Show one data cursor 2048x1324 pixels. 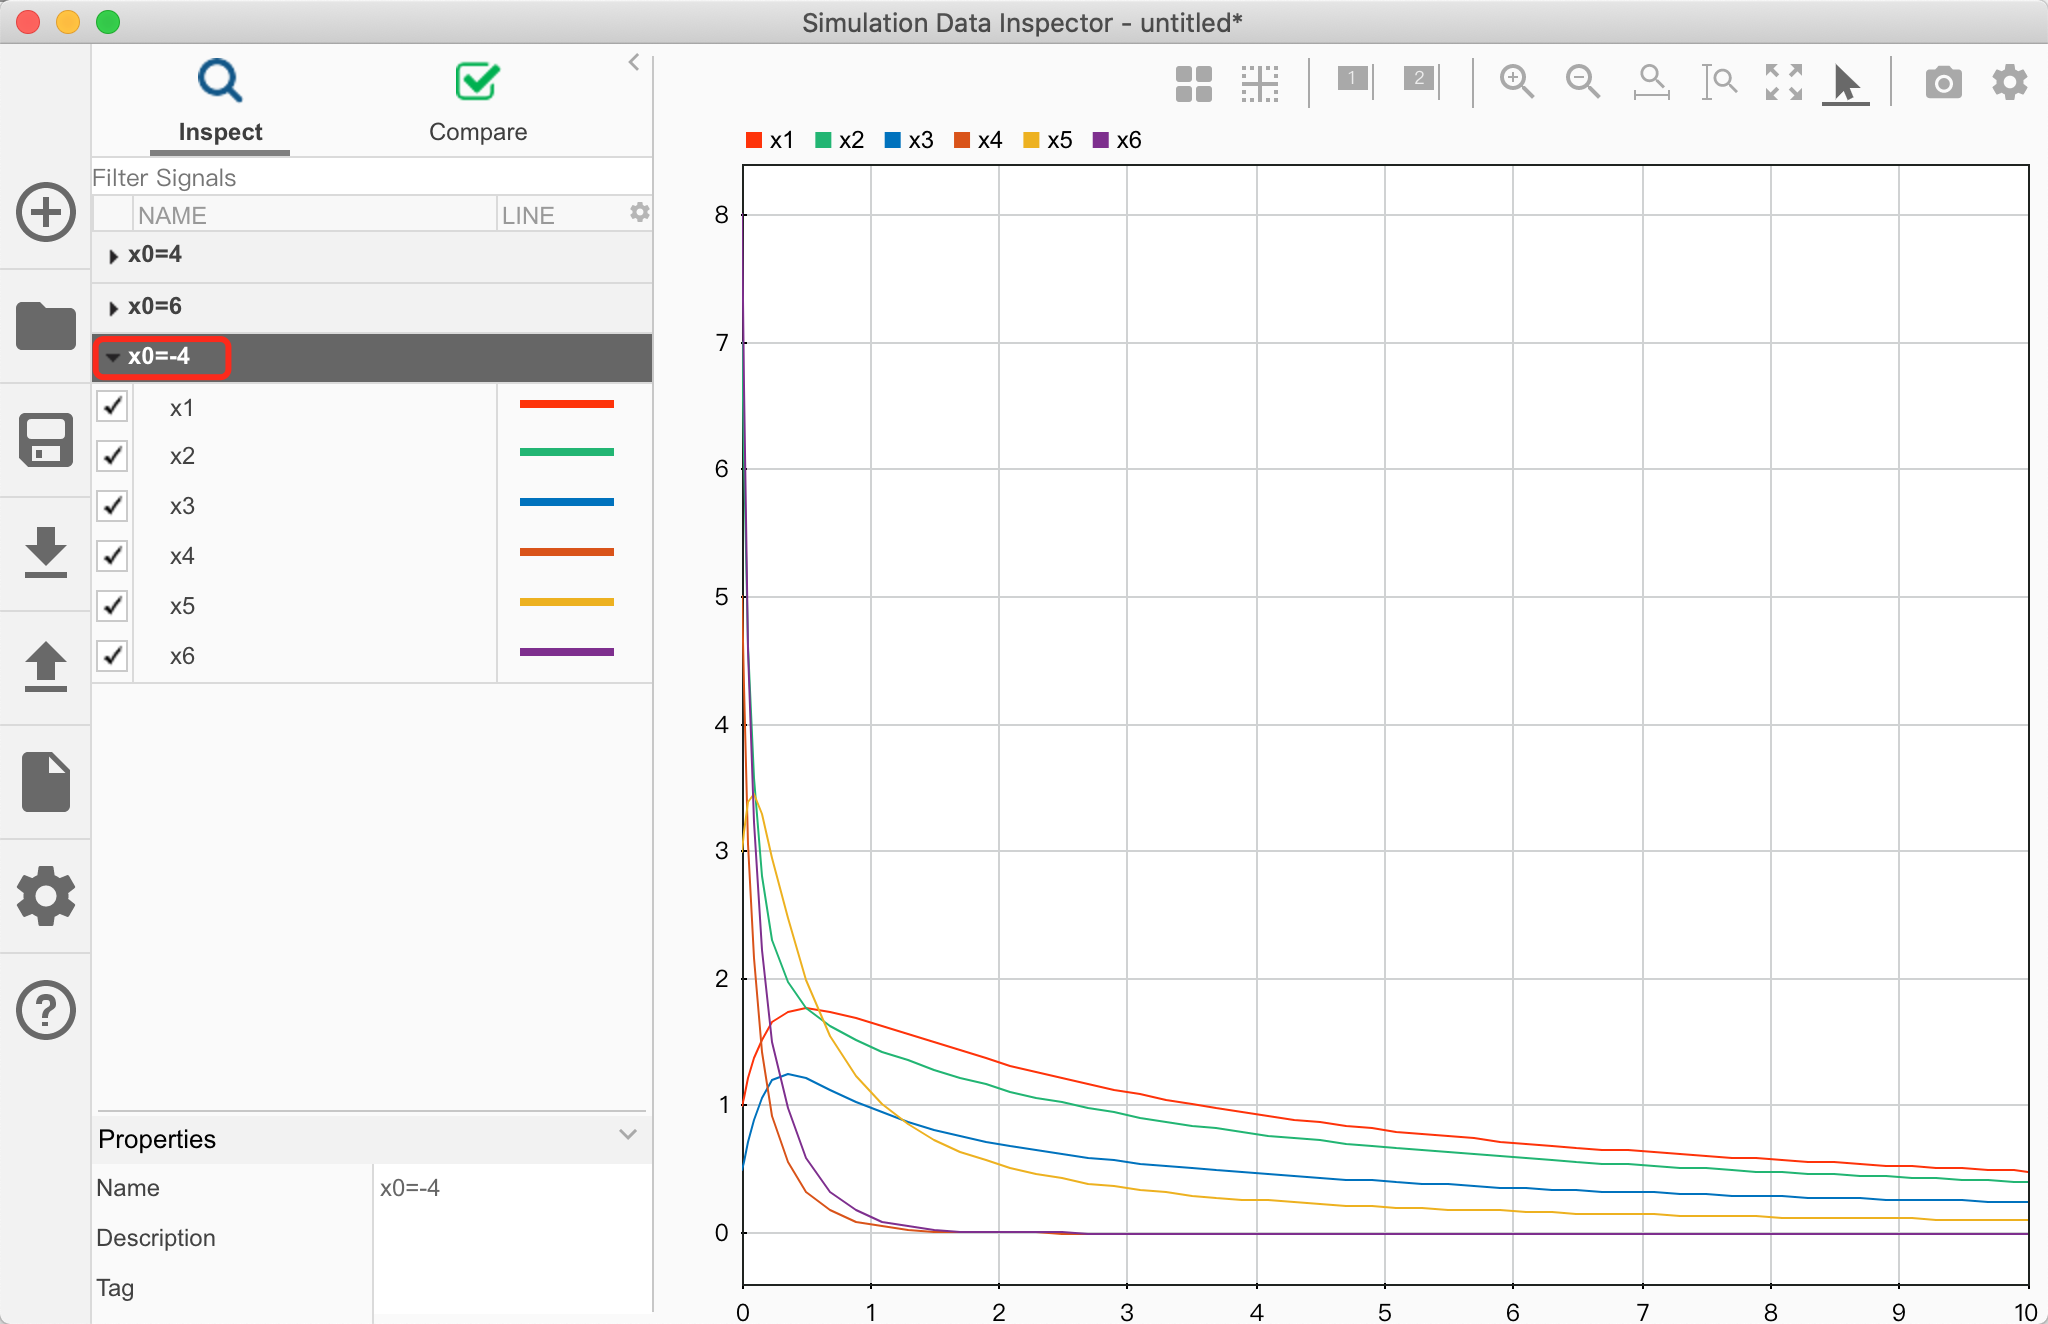coord(1353,80)
